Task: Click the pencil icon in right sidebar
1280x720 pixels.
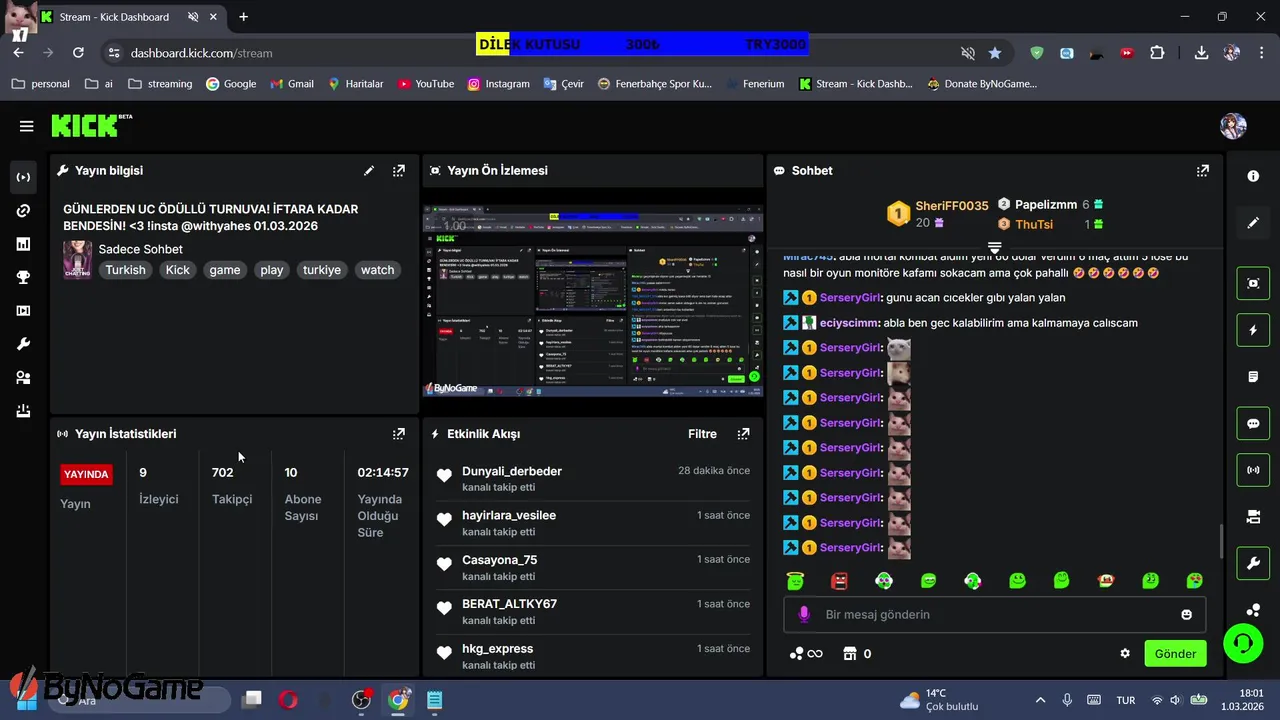Action: (x=1253, y=223)
